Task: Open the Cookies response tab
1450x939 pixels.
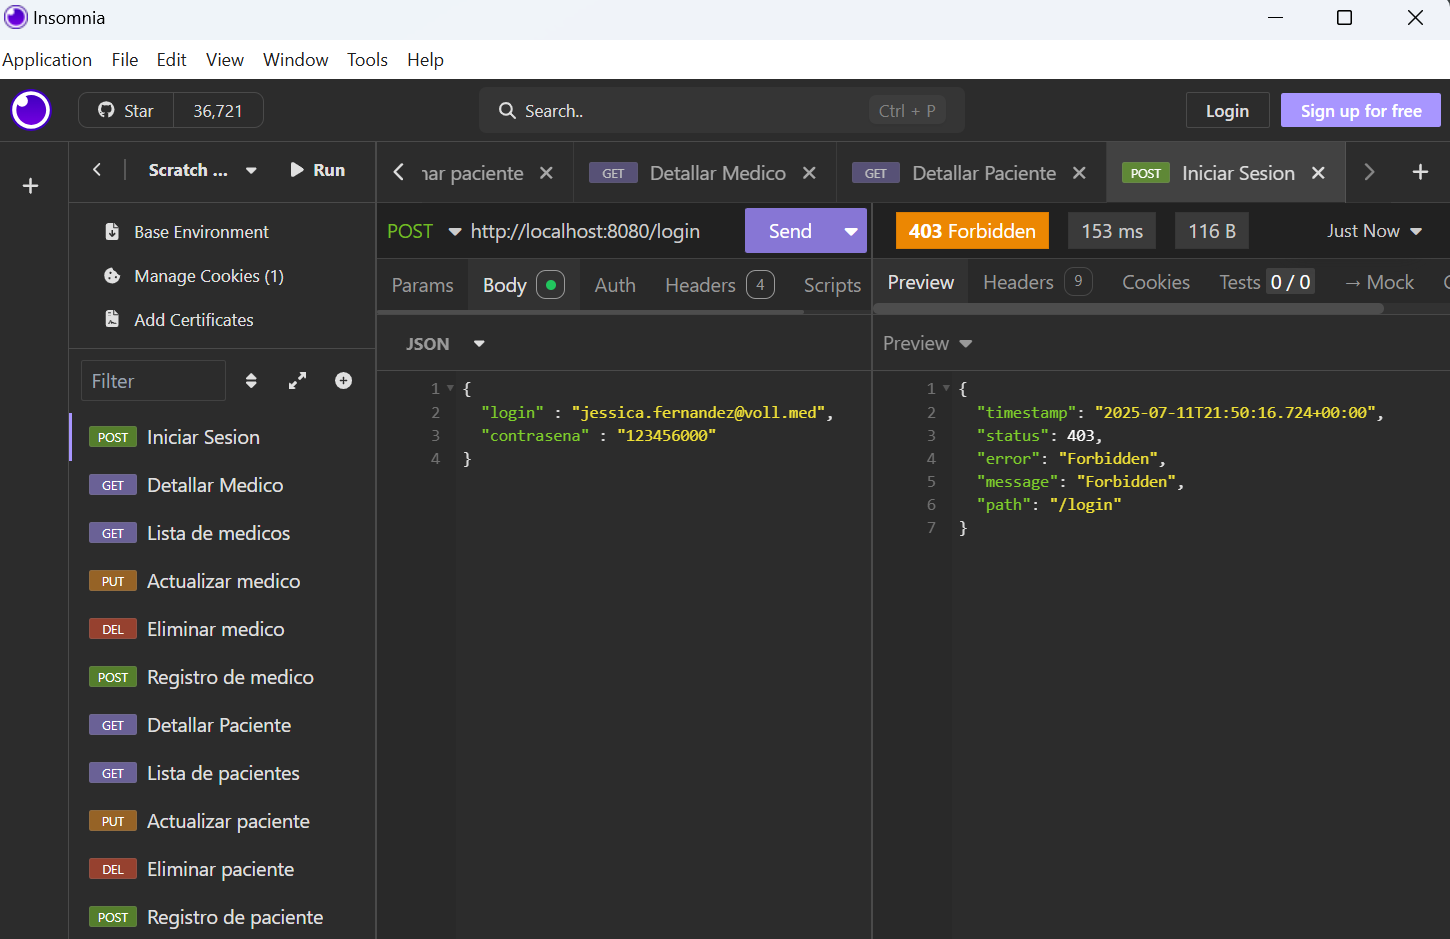Action: pos(1156,282)
